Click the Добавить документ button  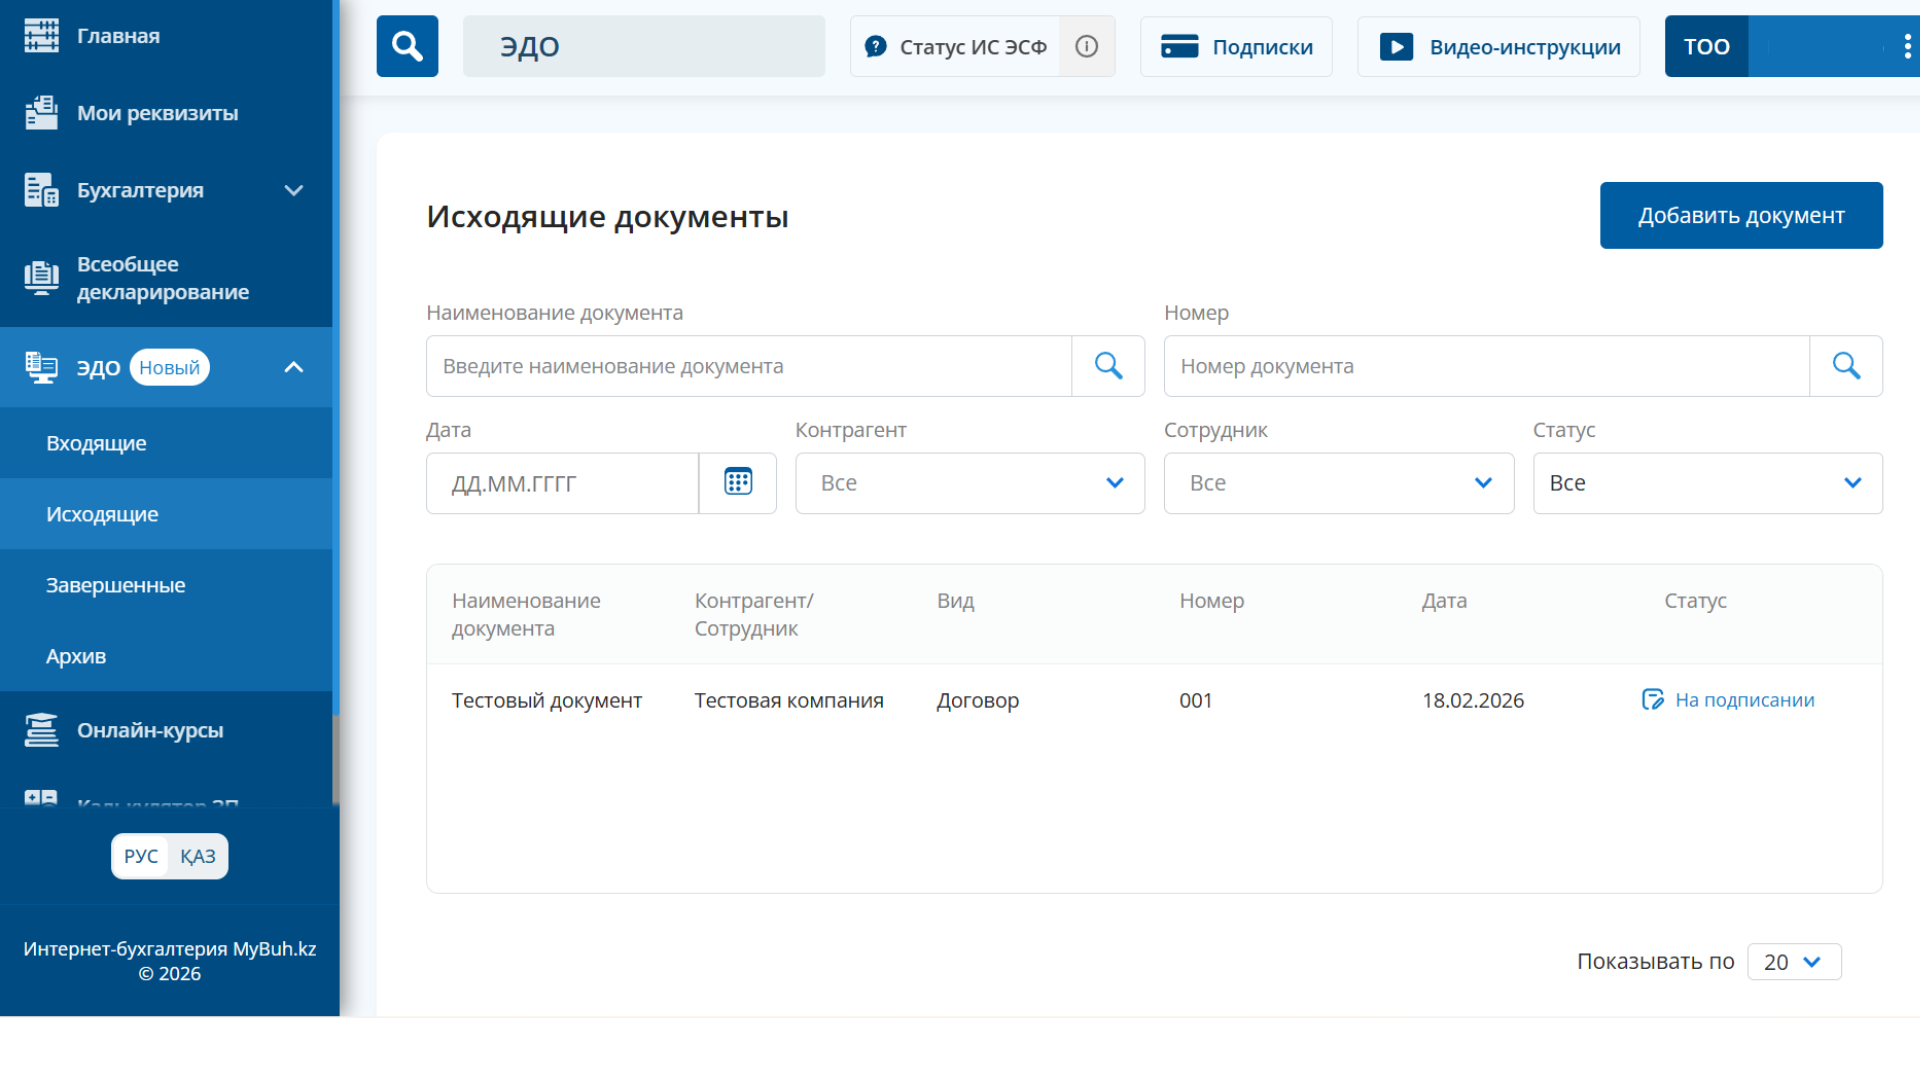[x=1741, y=214]
